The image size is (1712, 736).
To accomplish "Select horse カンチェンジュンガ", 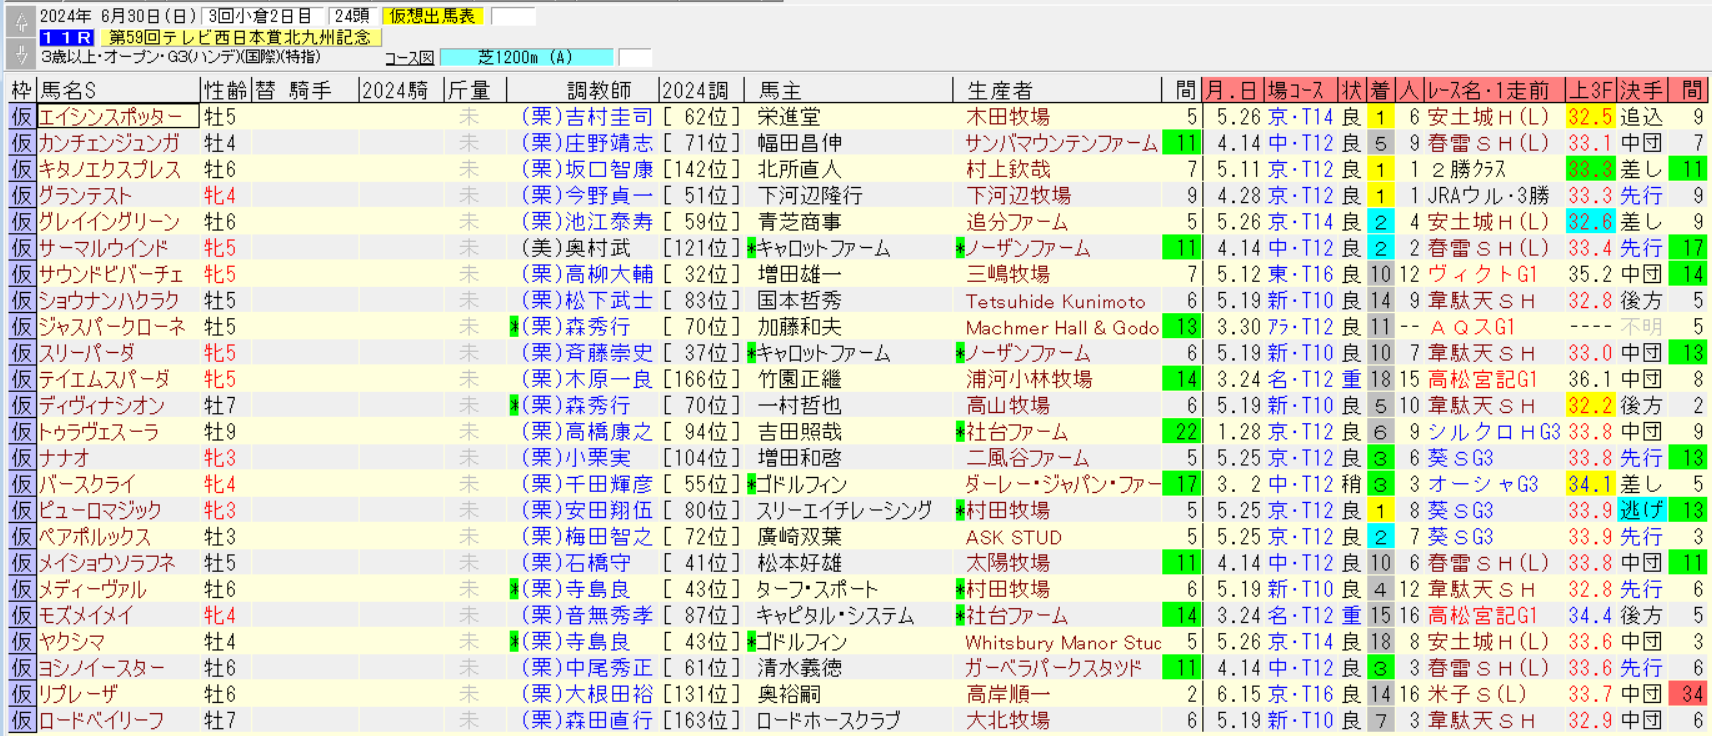I will coord(109,143).
